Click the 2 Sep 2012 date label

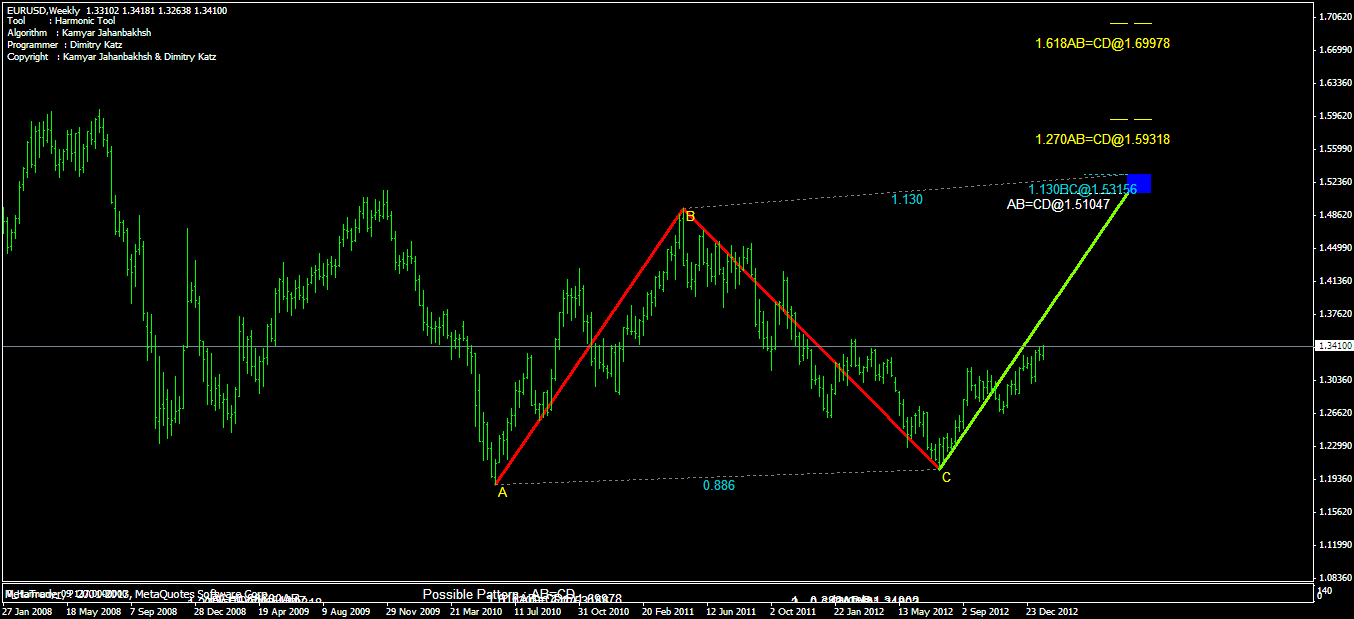pos(986,611)
